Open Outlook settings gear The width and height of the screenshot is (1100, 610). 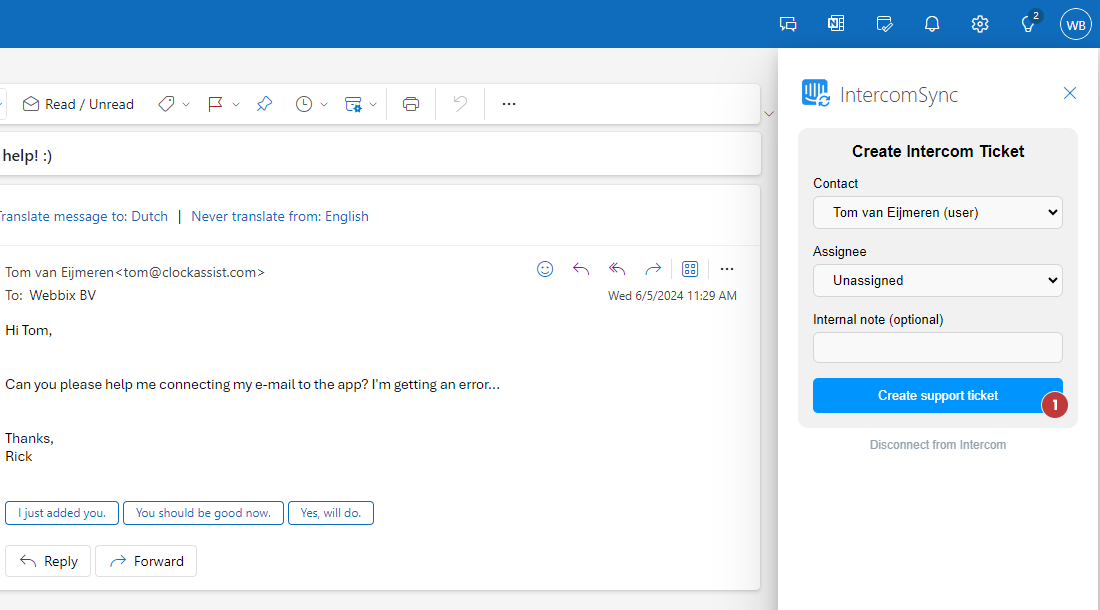[x=980, y=24]
